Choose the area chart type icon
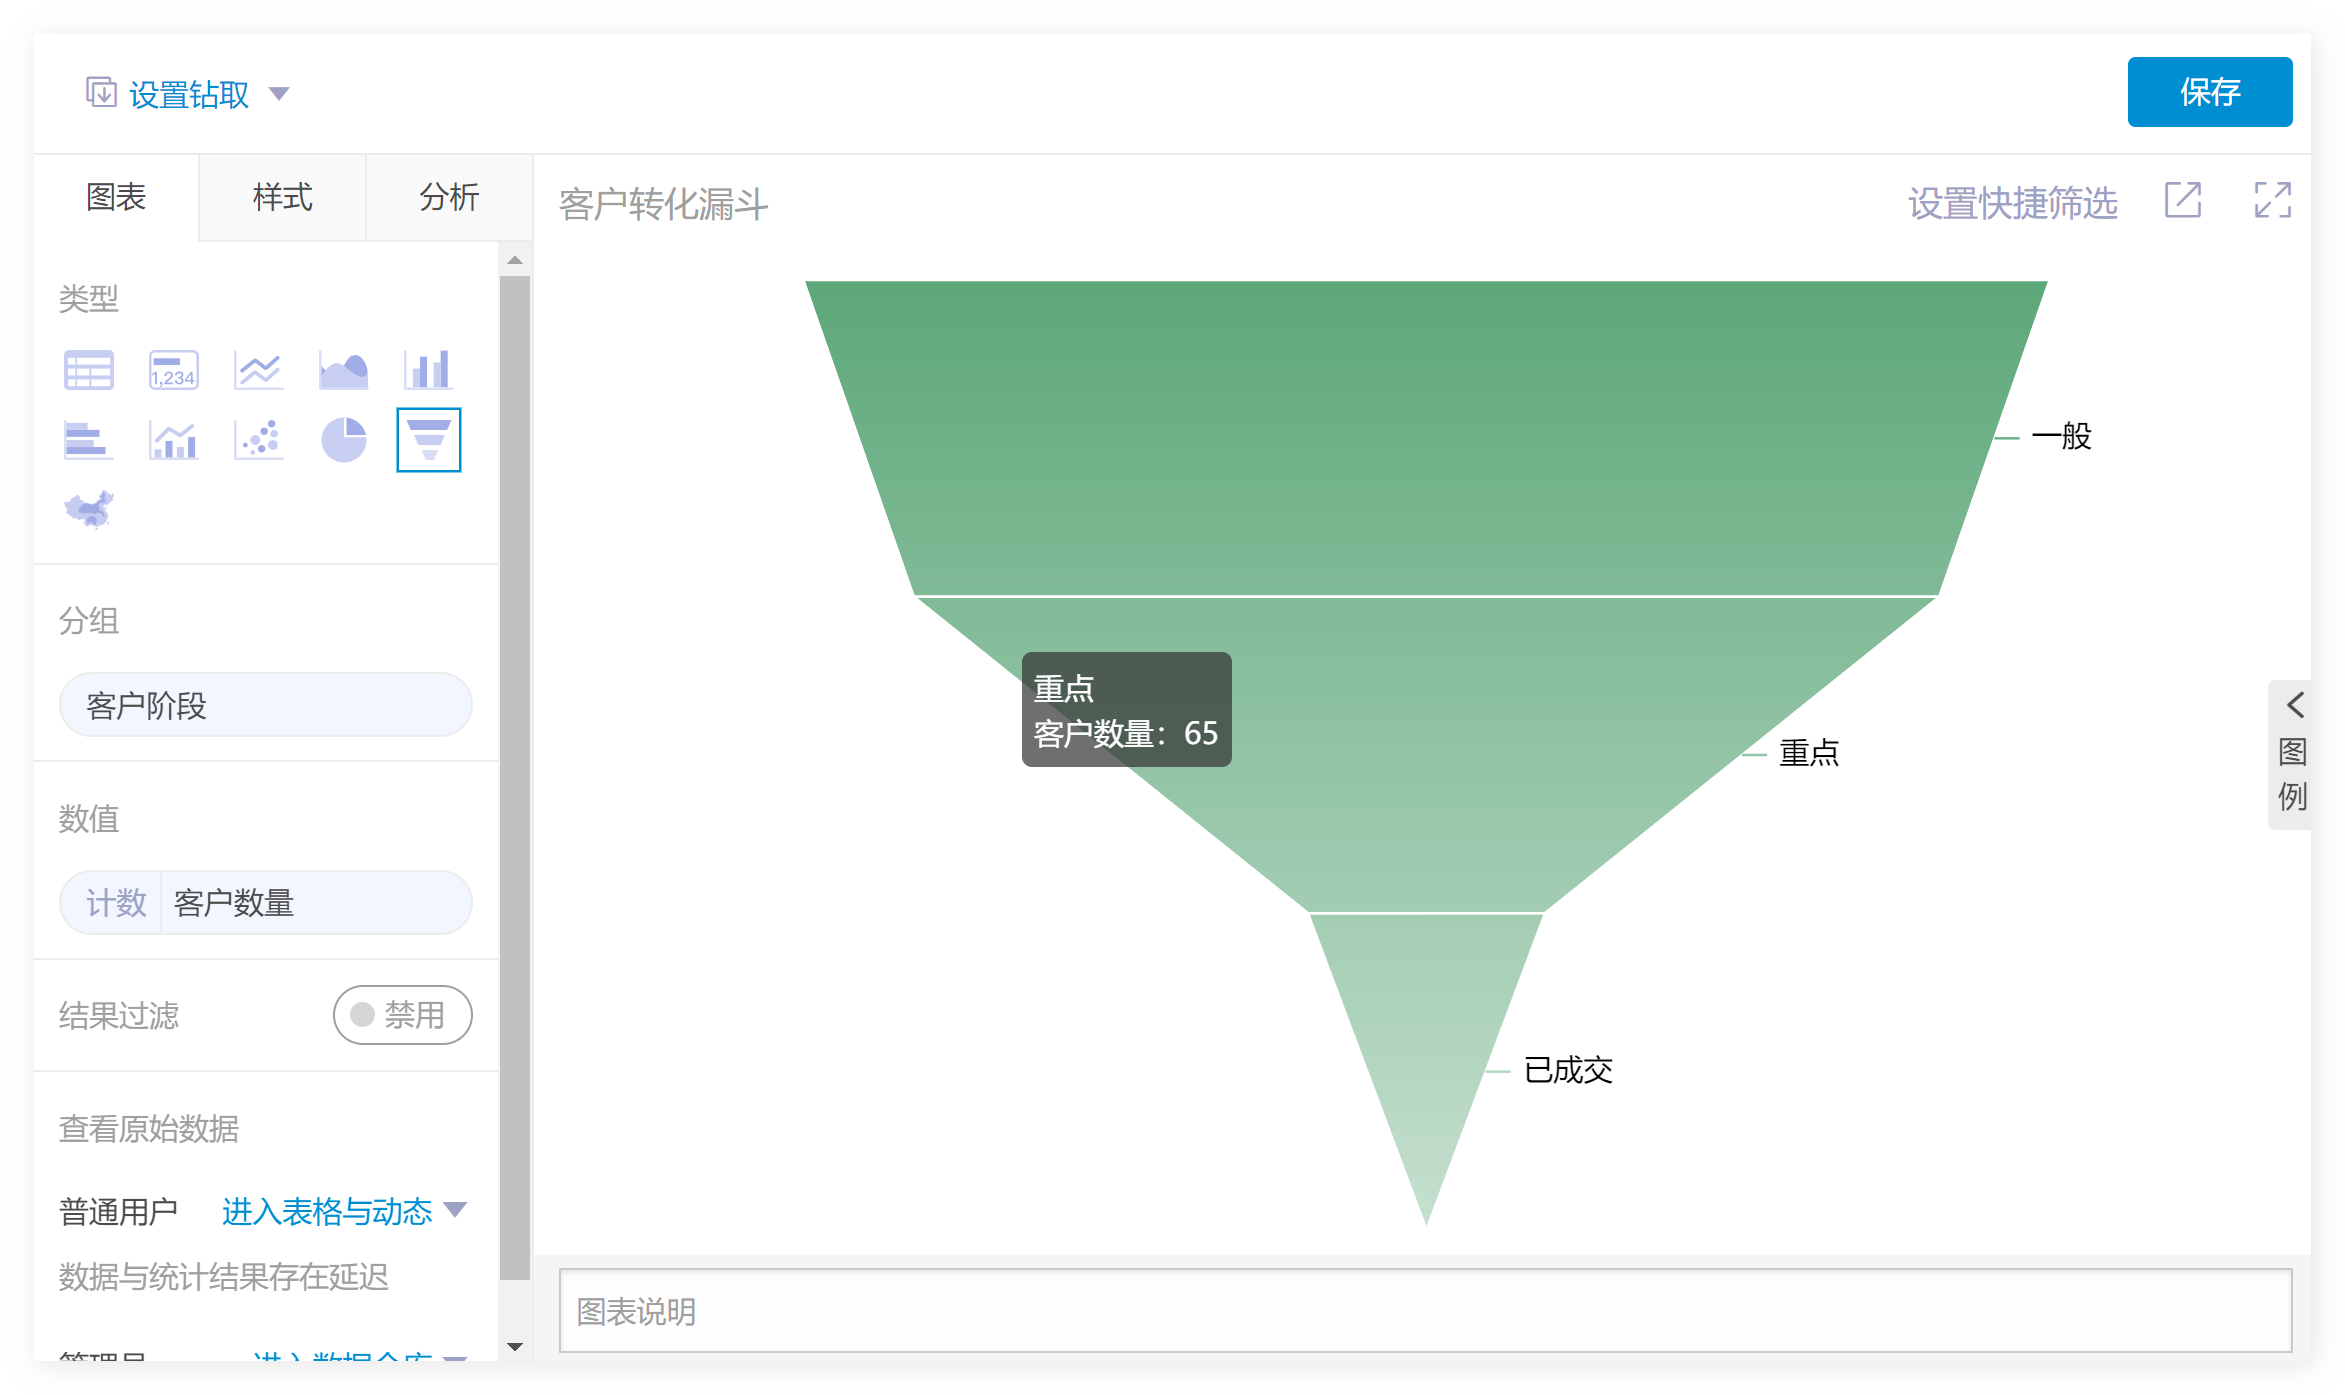 coord(343,370)
